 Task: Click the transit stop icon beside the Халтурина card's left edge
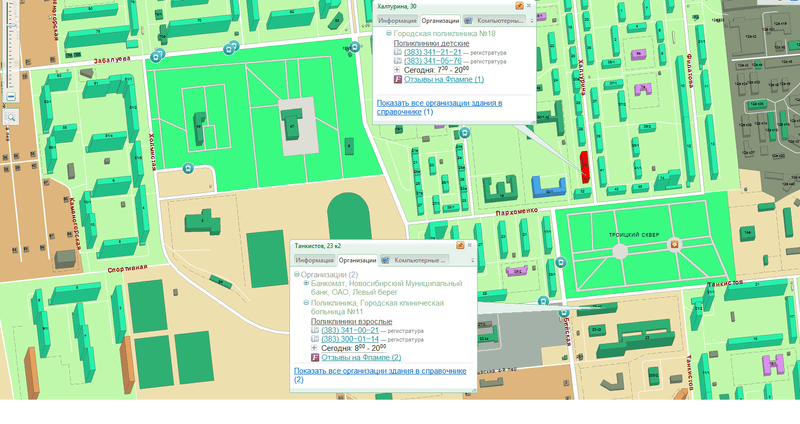tap(355, 47)
